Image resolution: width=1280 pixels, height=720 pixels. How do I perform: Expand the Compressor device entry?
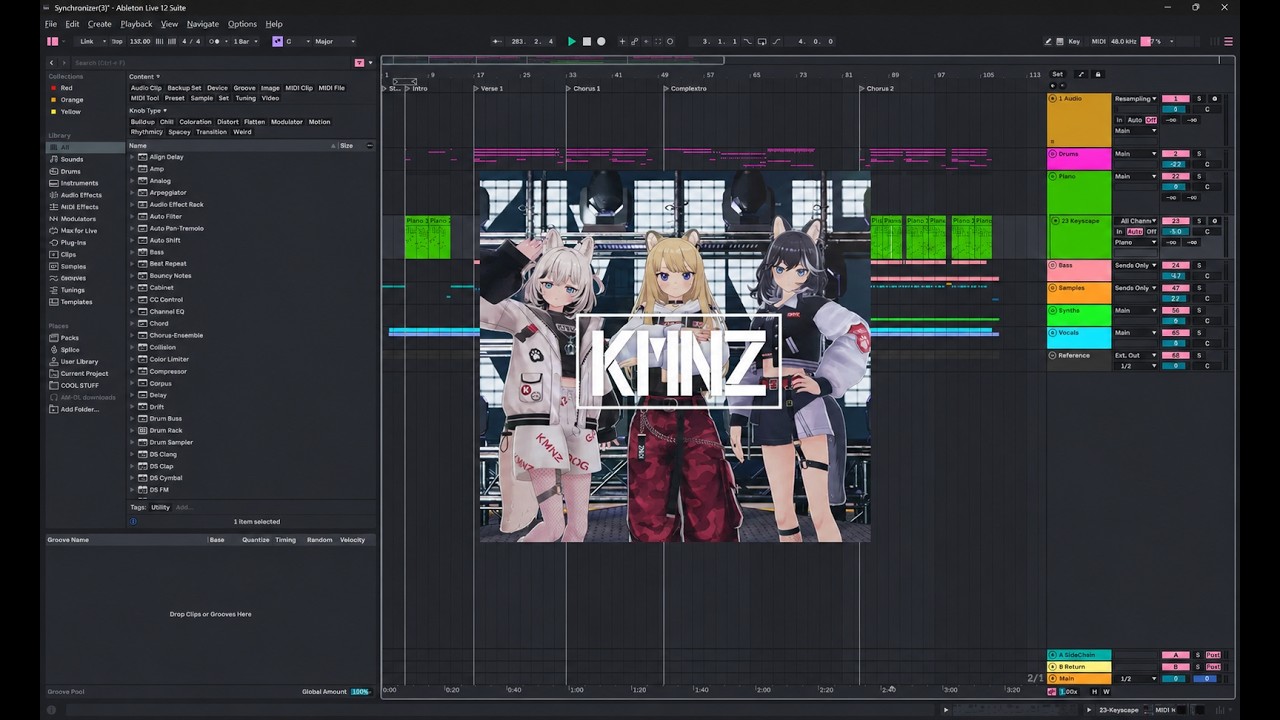(x=132, y=371)
